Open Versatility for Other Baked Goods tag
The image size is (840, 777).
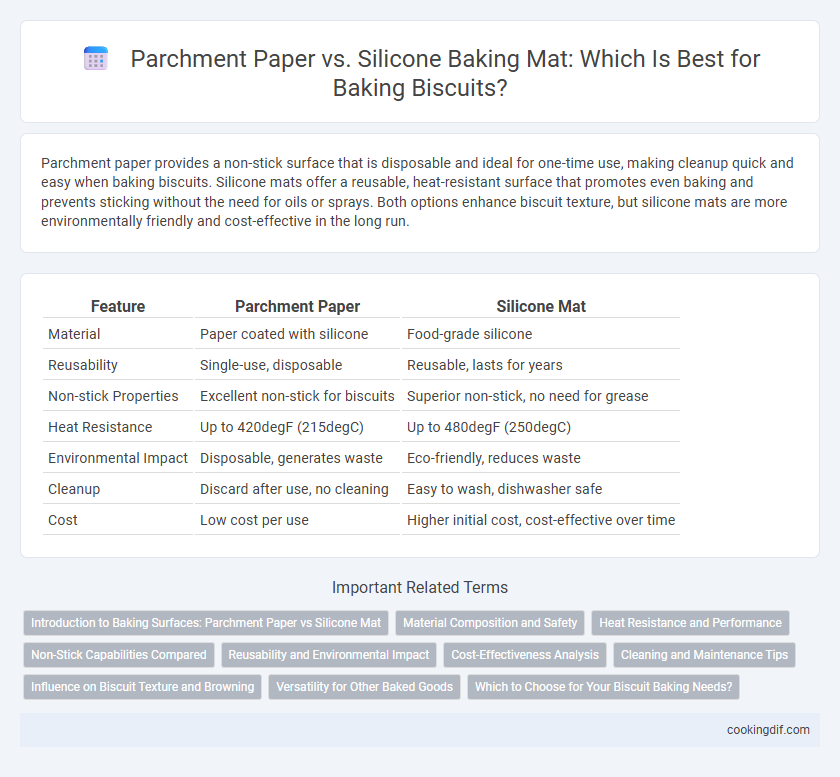tap(364, 687)
